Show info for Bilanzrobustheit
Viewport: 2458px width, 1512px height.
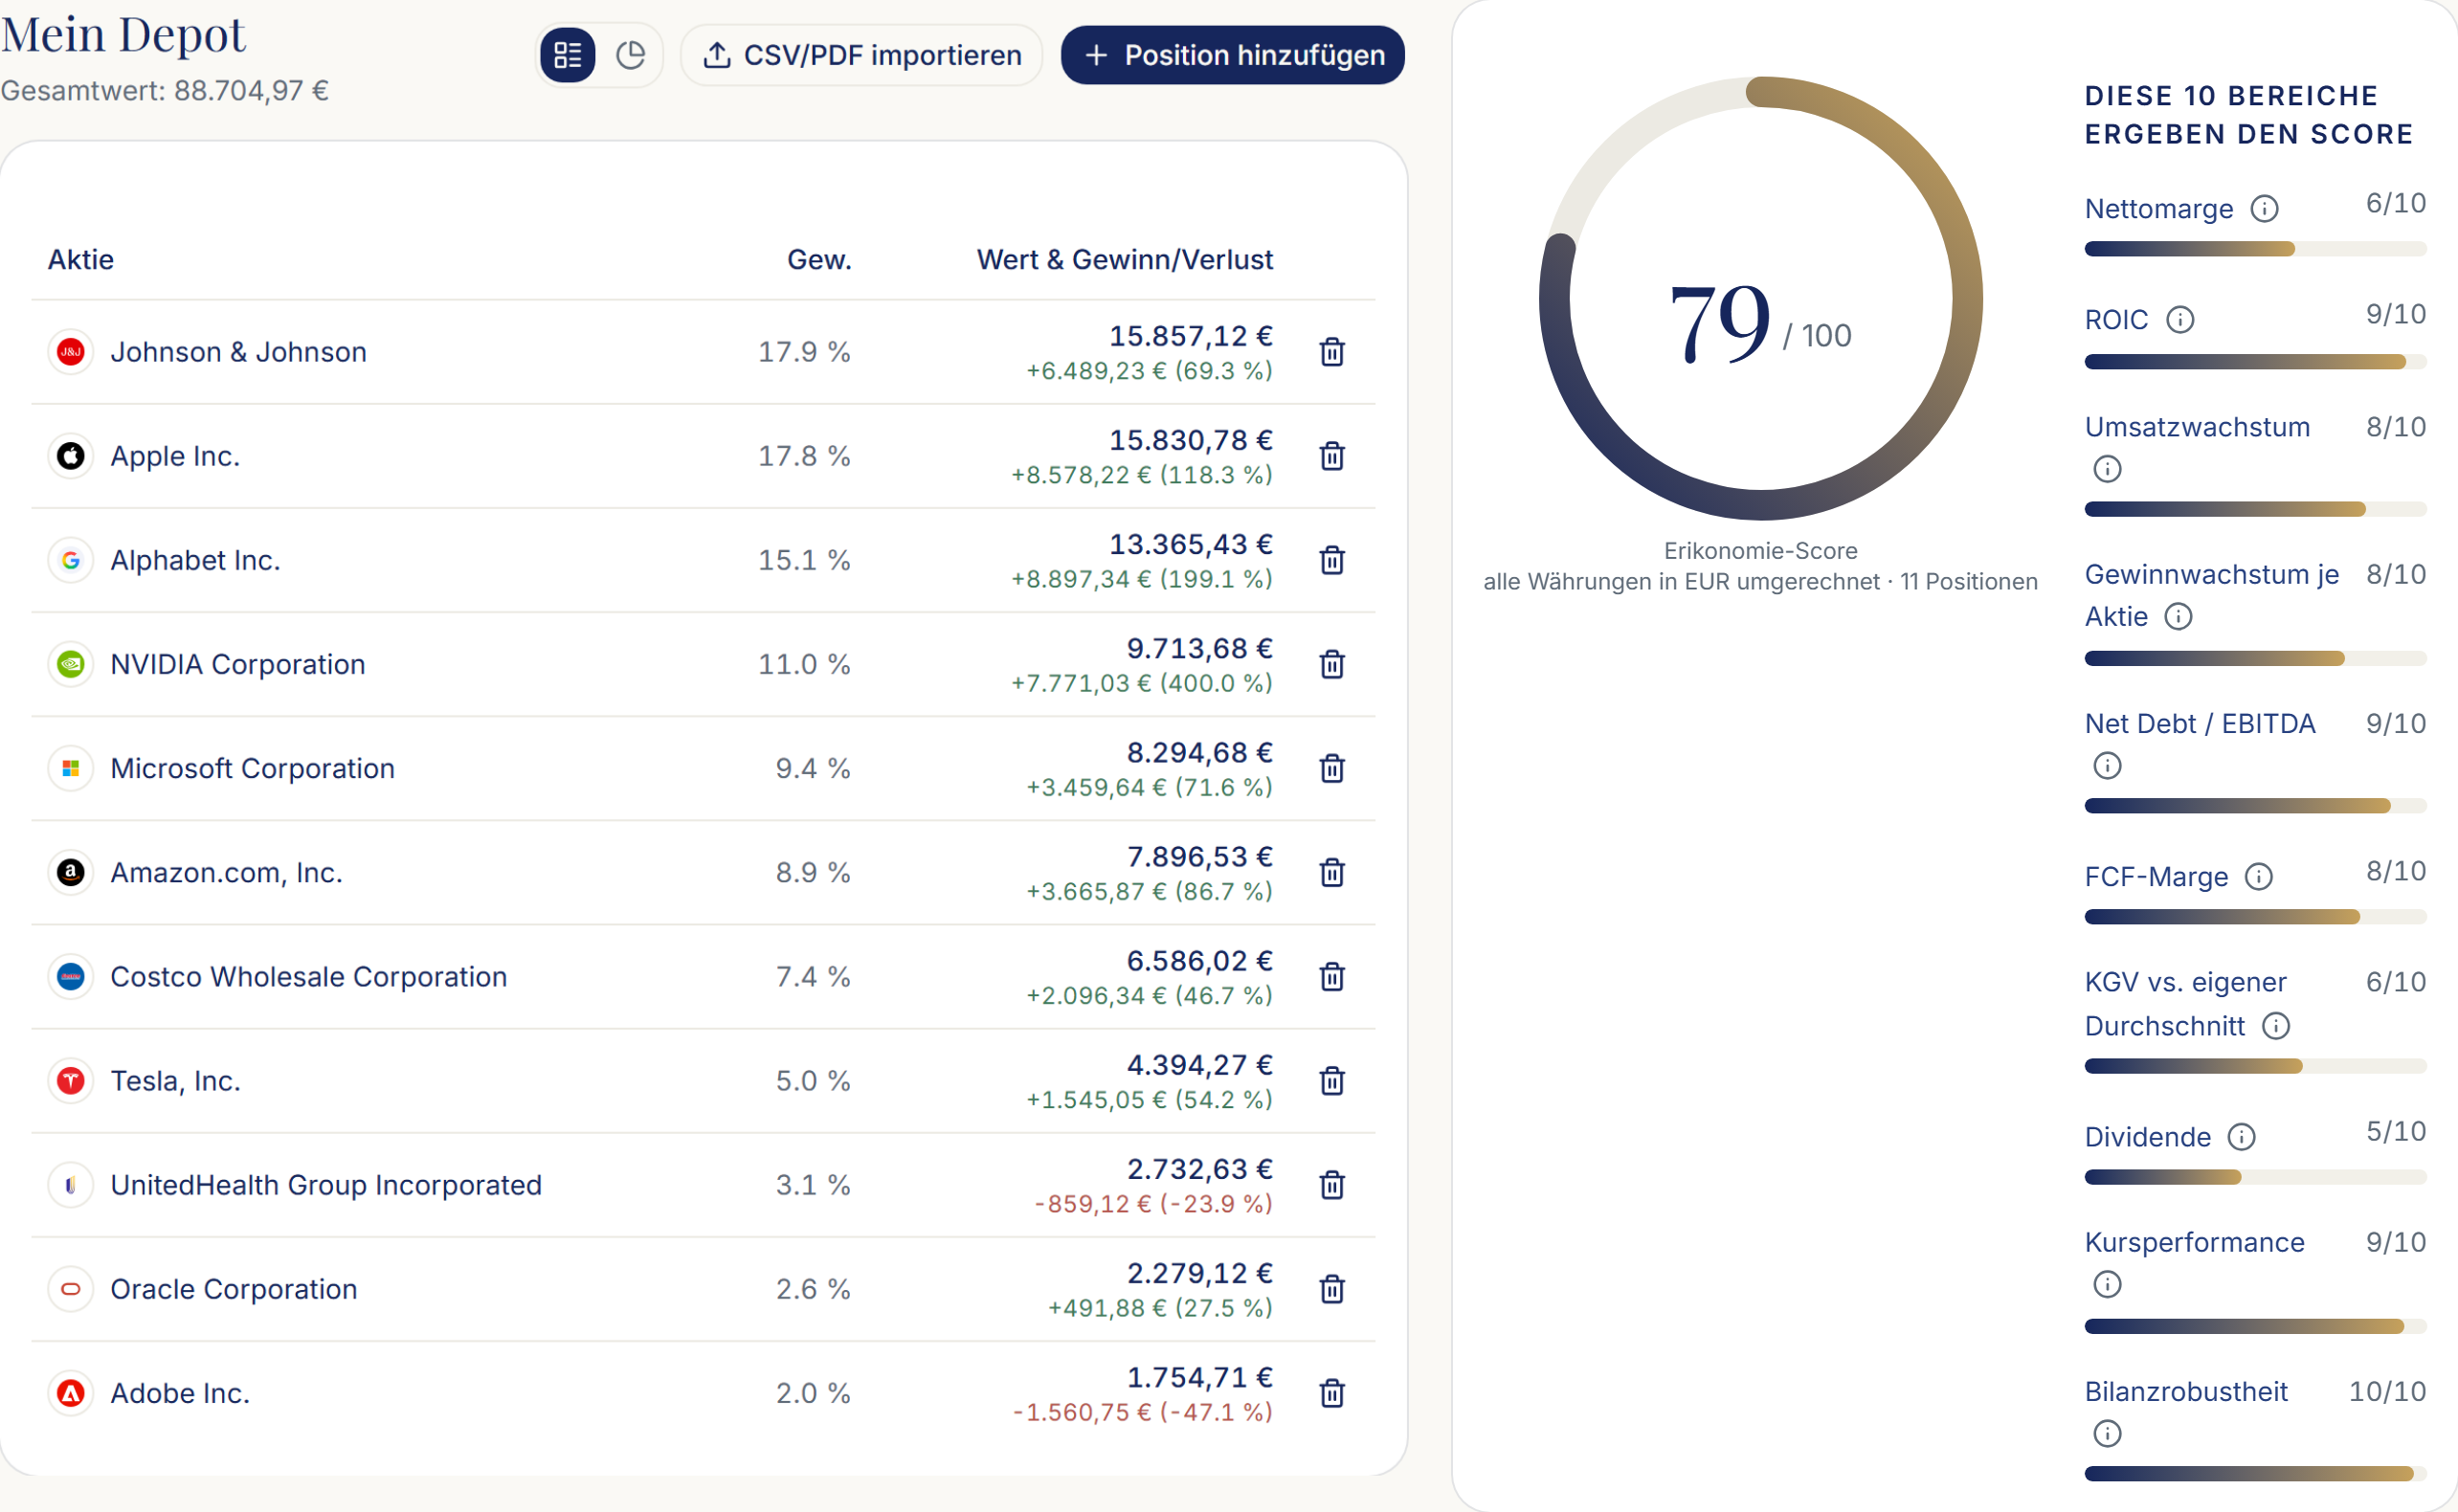pyautogui.click(x=2107, y=1434)
